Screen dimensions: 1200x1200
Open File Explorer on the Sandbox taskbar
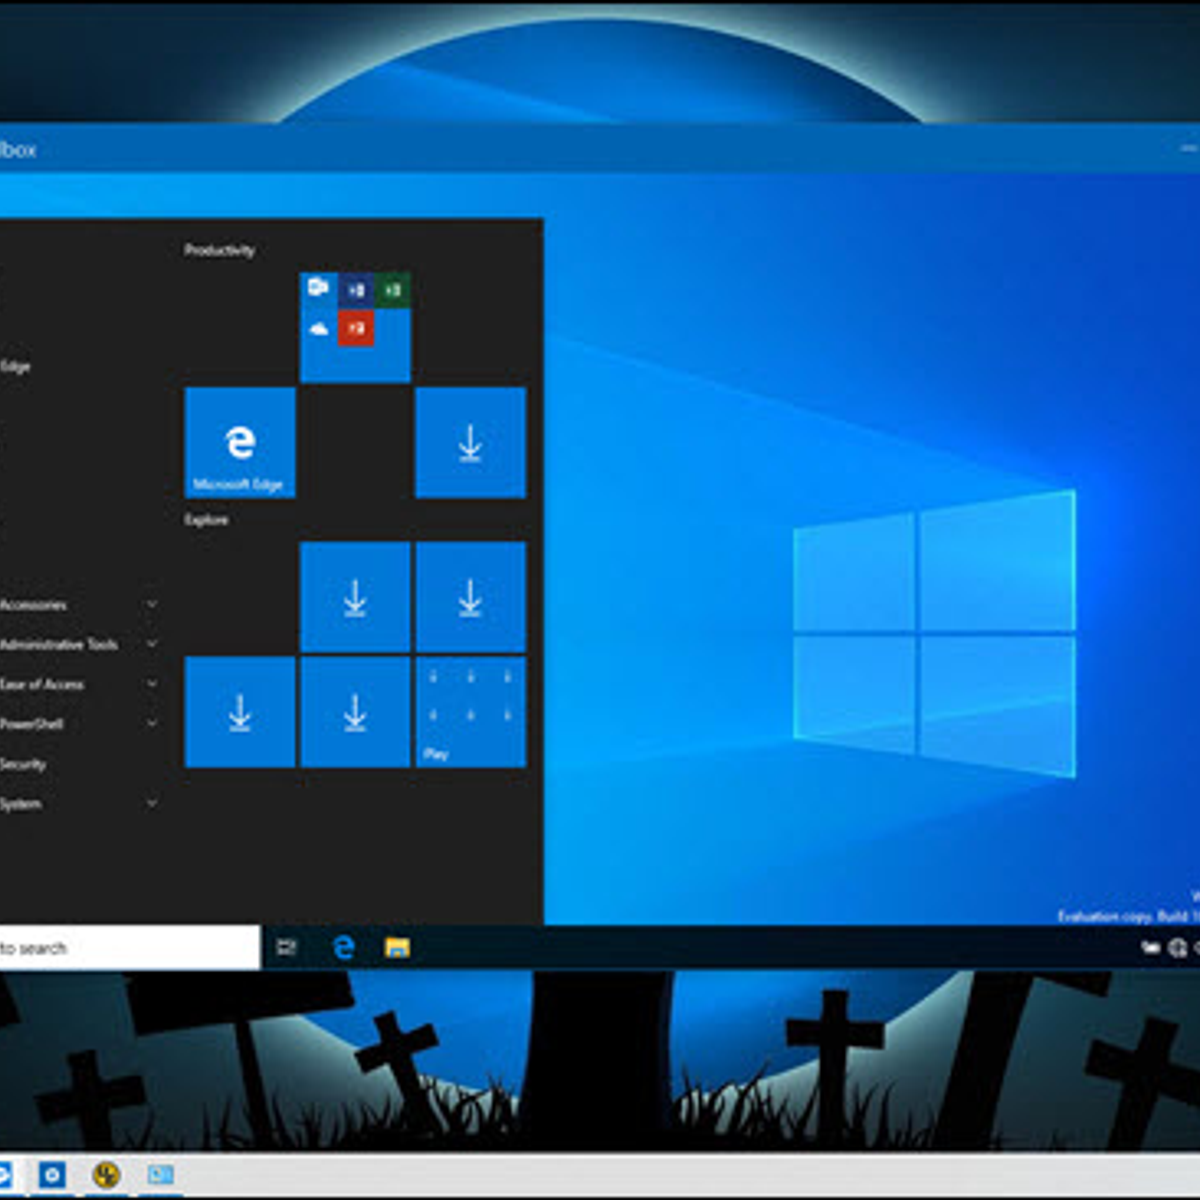click(397, 947)
